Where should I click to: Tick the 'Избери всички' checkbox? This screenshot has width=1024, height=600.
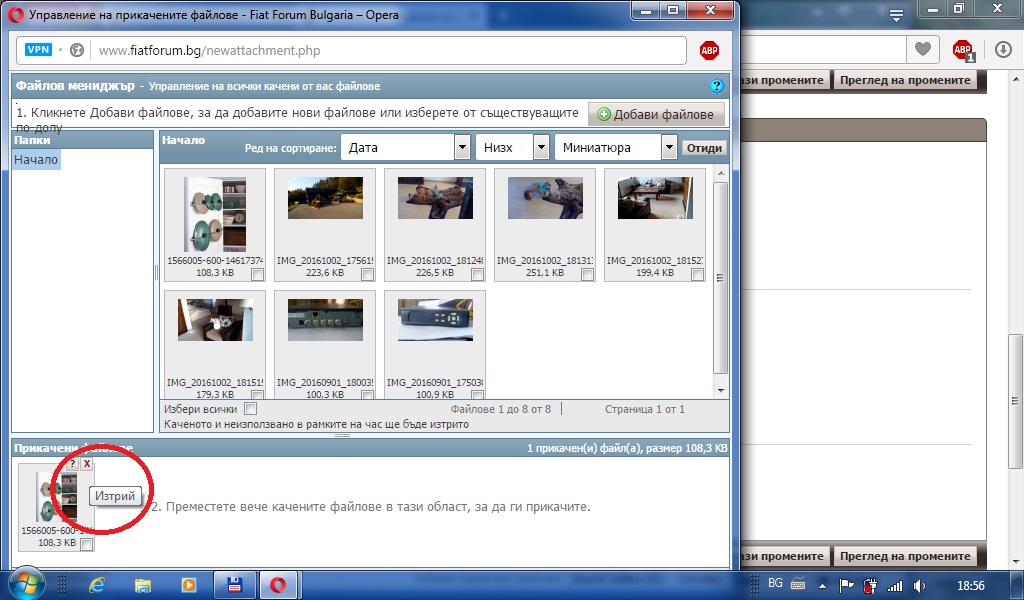pos(251,409)
